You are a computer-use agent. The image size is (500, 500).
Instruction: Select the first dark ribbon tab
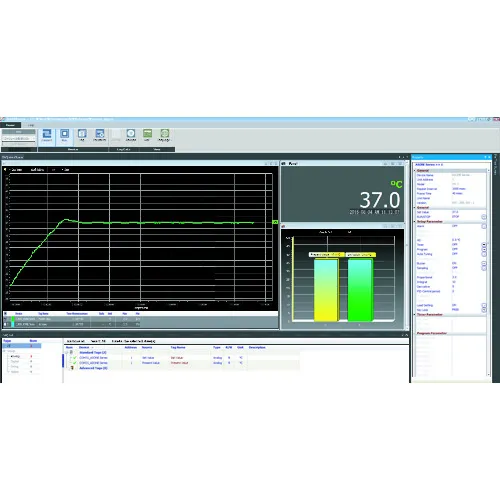coord(10,125)
